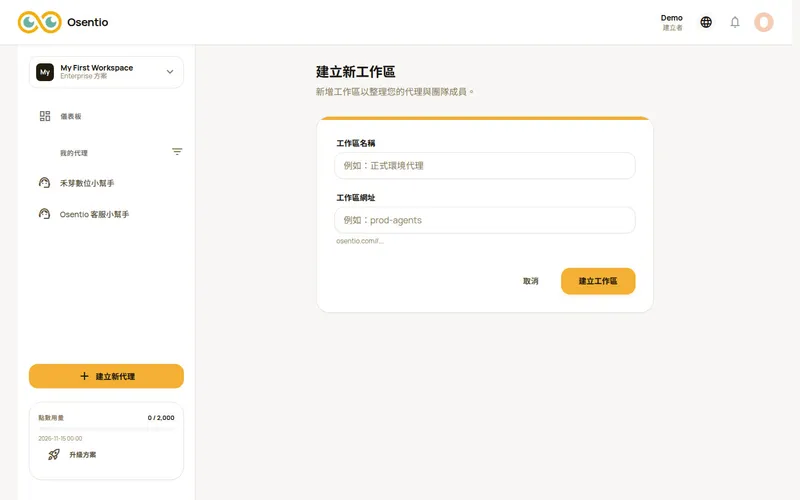This screenshot has height=500, width=800.
Task: Click the dashboard grid icon
Action: pyautogui.click(x=45, y=116)
